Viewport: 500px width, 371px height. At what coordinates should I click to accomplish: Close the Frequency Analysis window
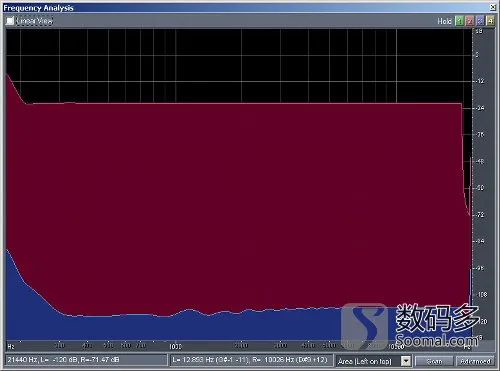(x=493, y=7)
